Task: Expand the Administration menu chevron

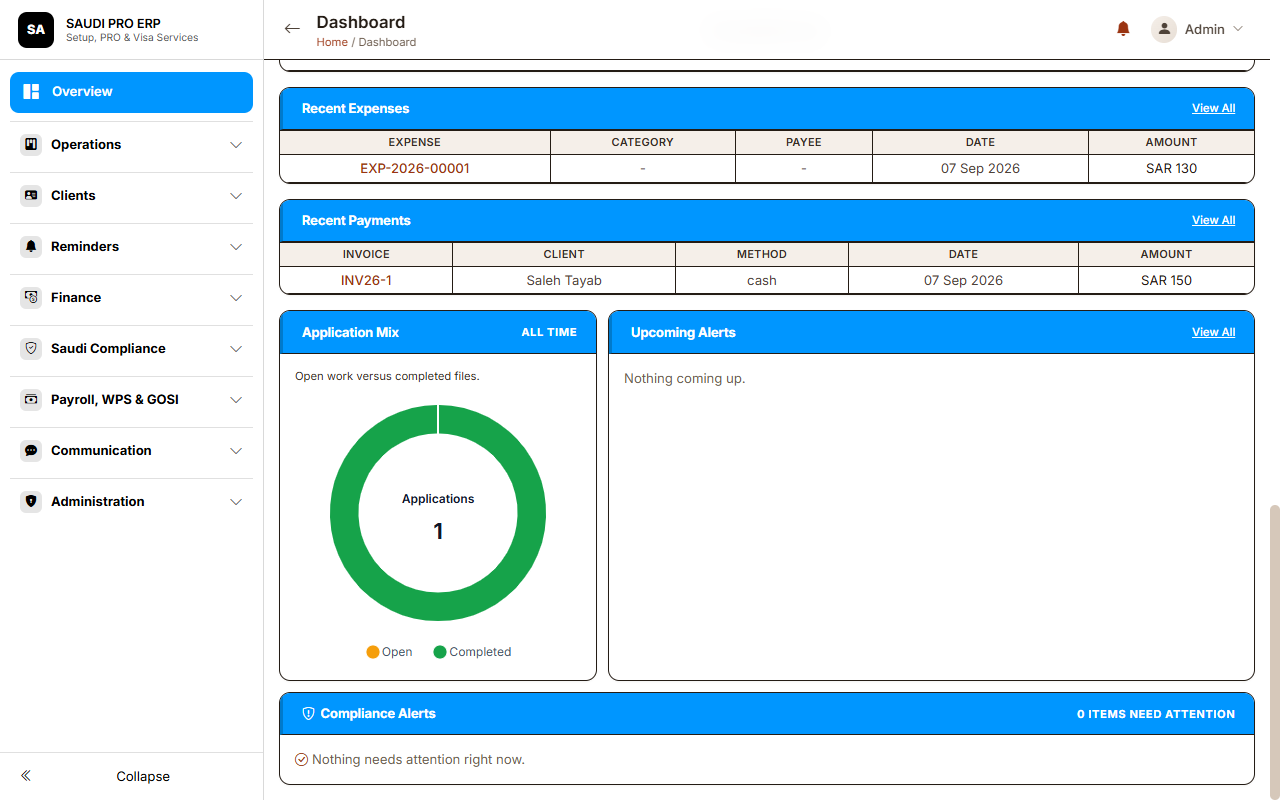Action: 236,502
